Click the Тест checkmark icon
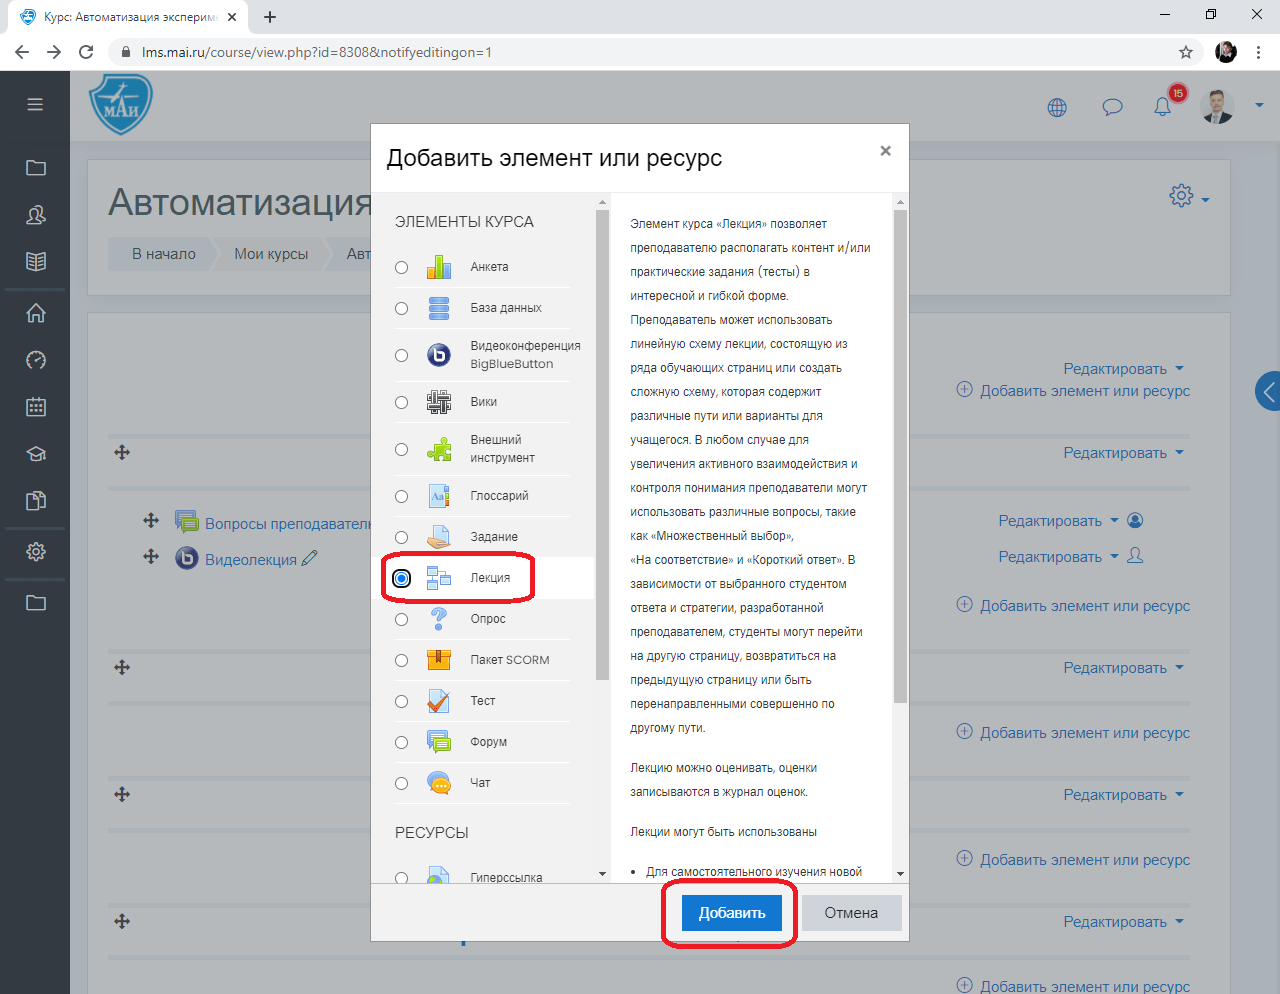The image size is (1280, 994). (439, 701)
